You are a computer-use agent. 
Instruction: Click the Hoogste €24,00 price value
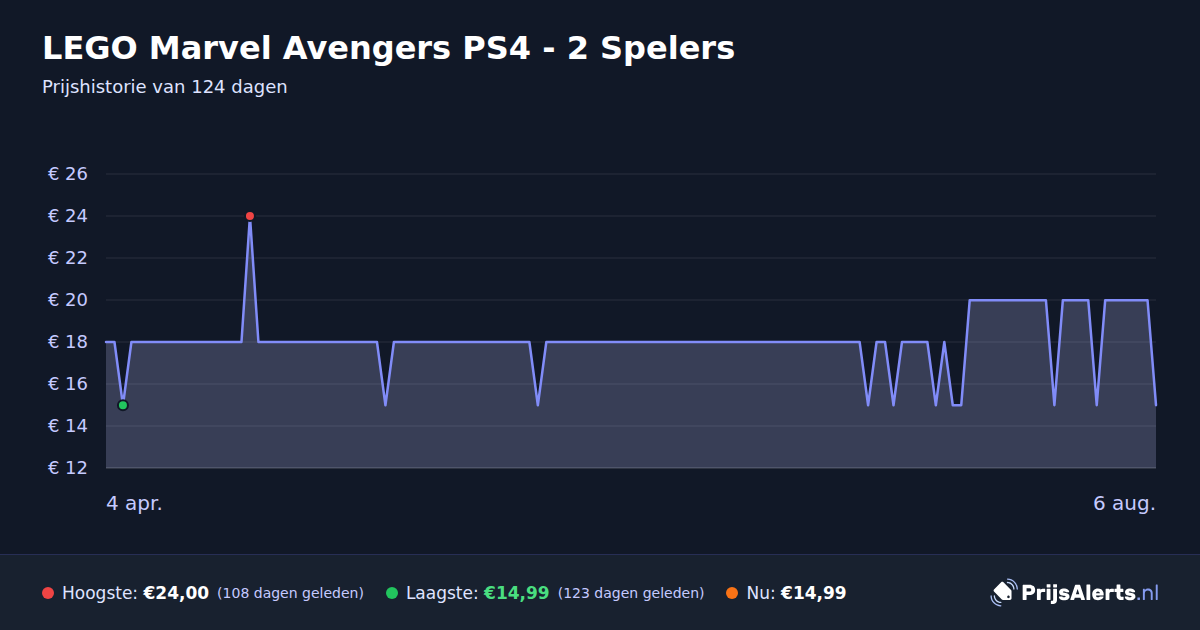coord(176,593)
